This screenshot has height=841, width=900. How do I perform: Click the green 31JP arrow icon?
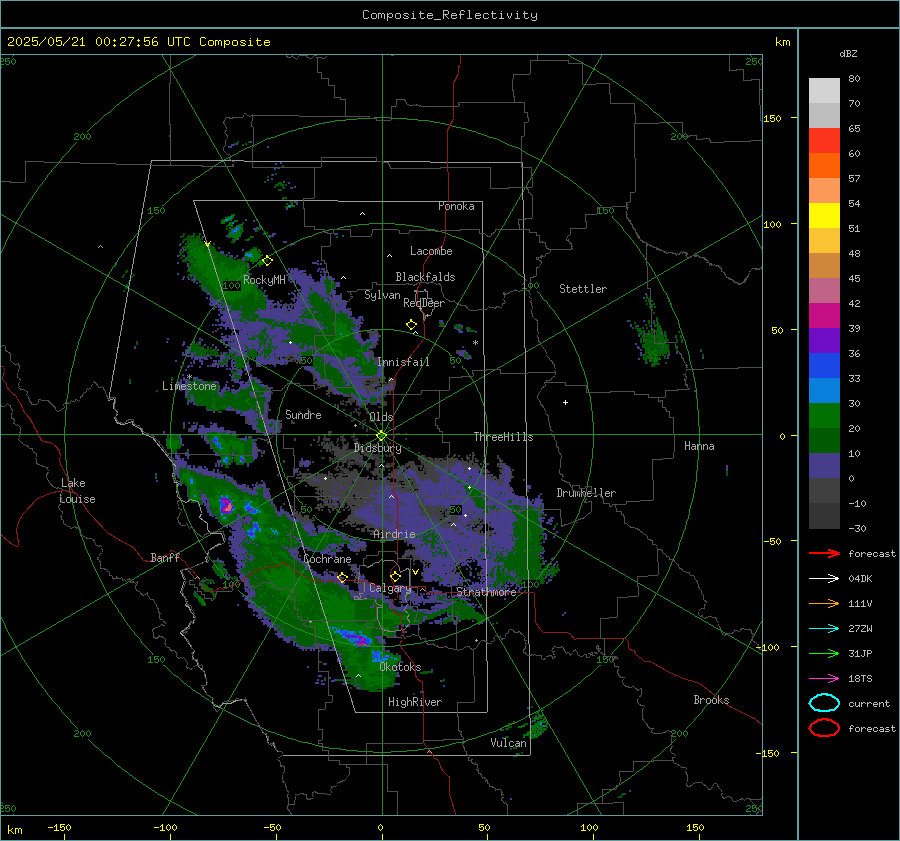[x=824, y=653]
